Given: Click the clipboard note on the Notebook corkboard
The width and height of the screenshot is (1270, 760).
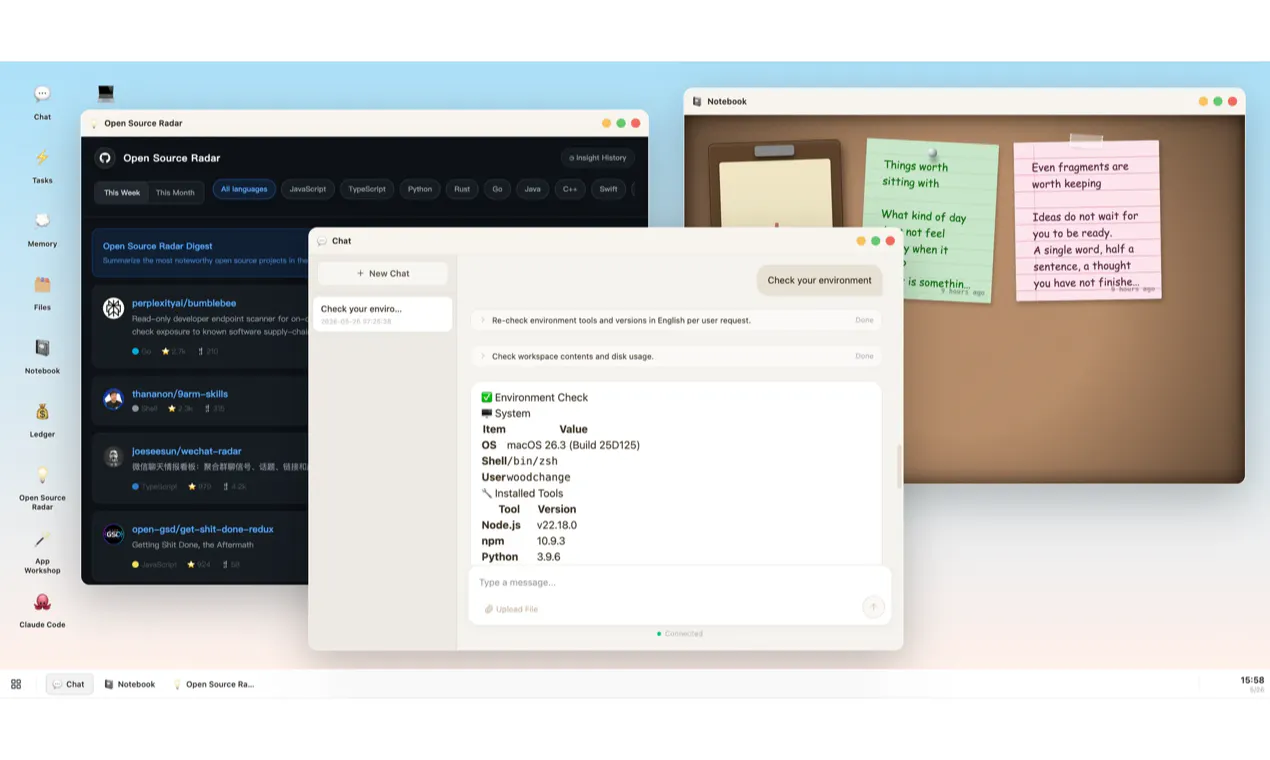Looking at the screenshot, I should (775, 184).
